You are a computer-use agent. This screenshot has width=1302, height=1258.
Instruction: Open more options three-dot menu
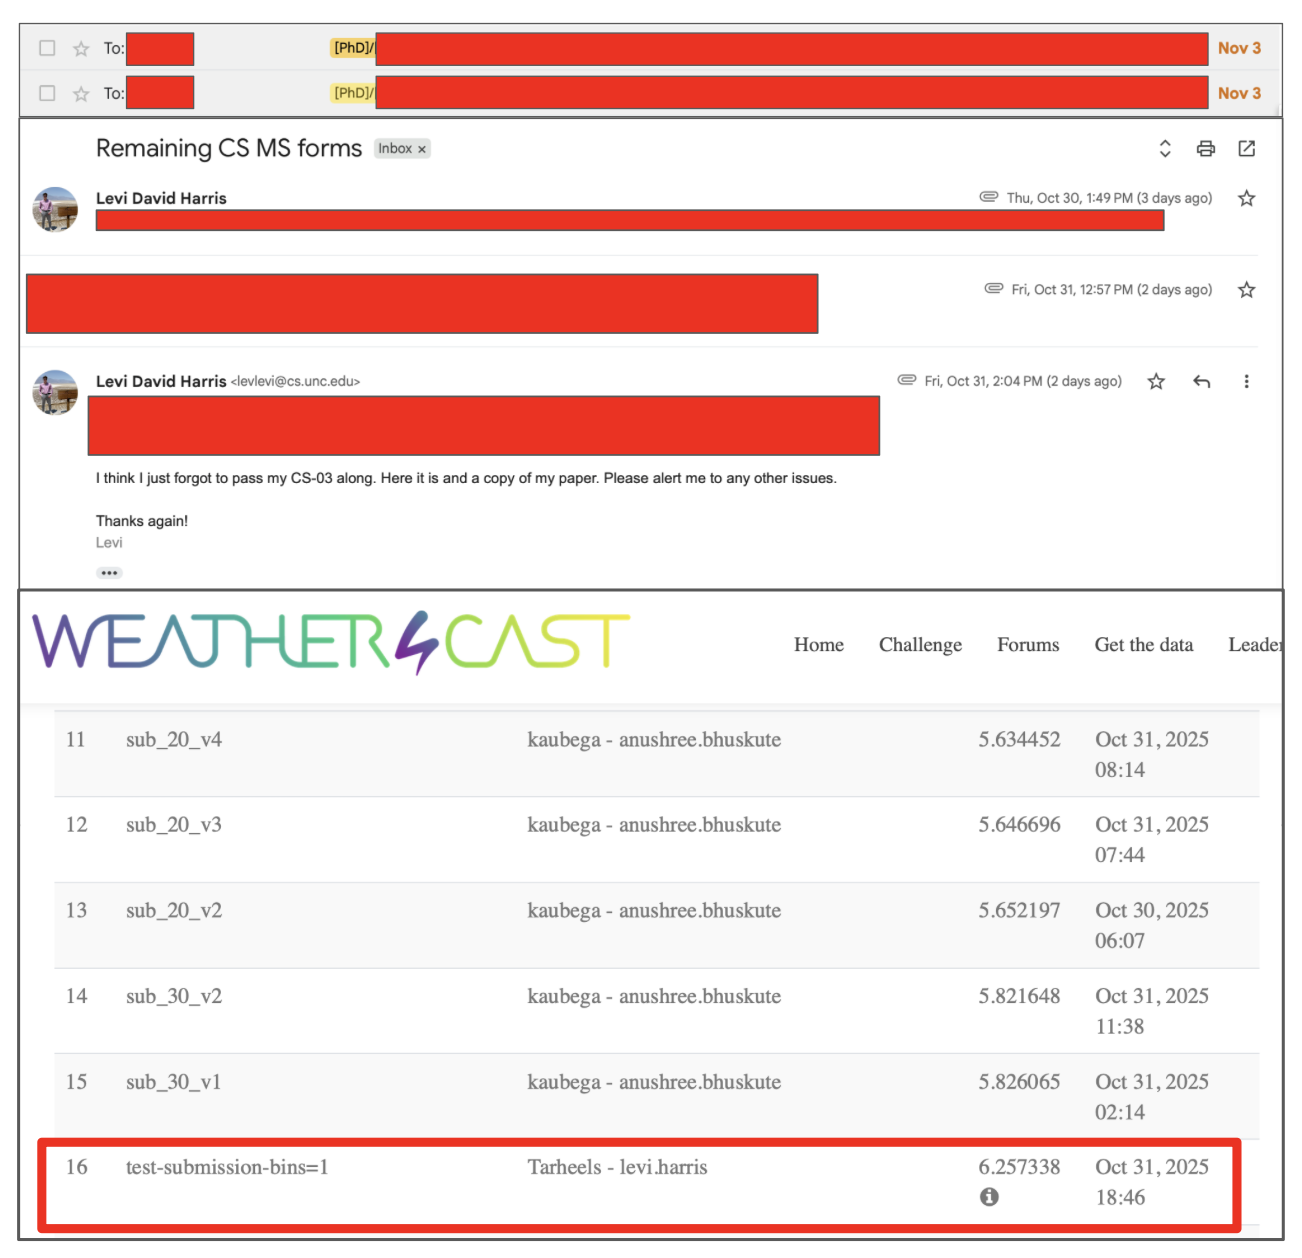1246,381
